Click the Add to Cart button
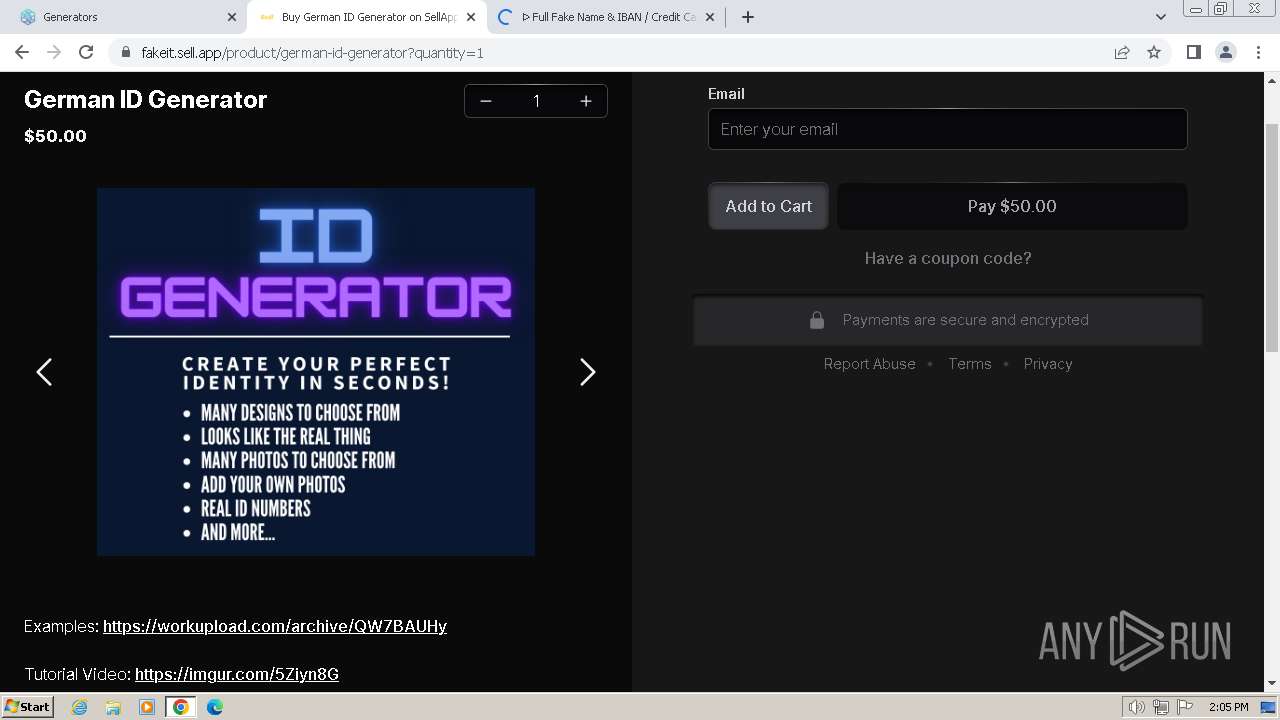Screen dimensions: 1280x720 [x=768, y=206]
